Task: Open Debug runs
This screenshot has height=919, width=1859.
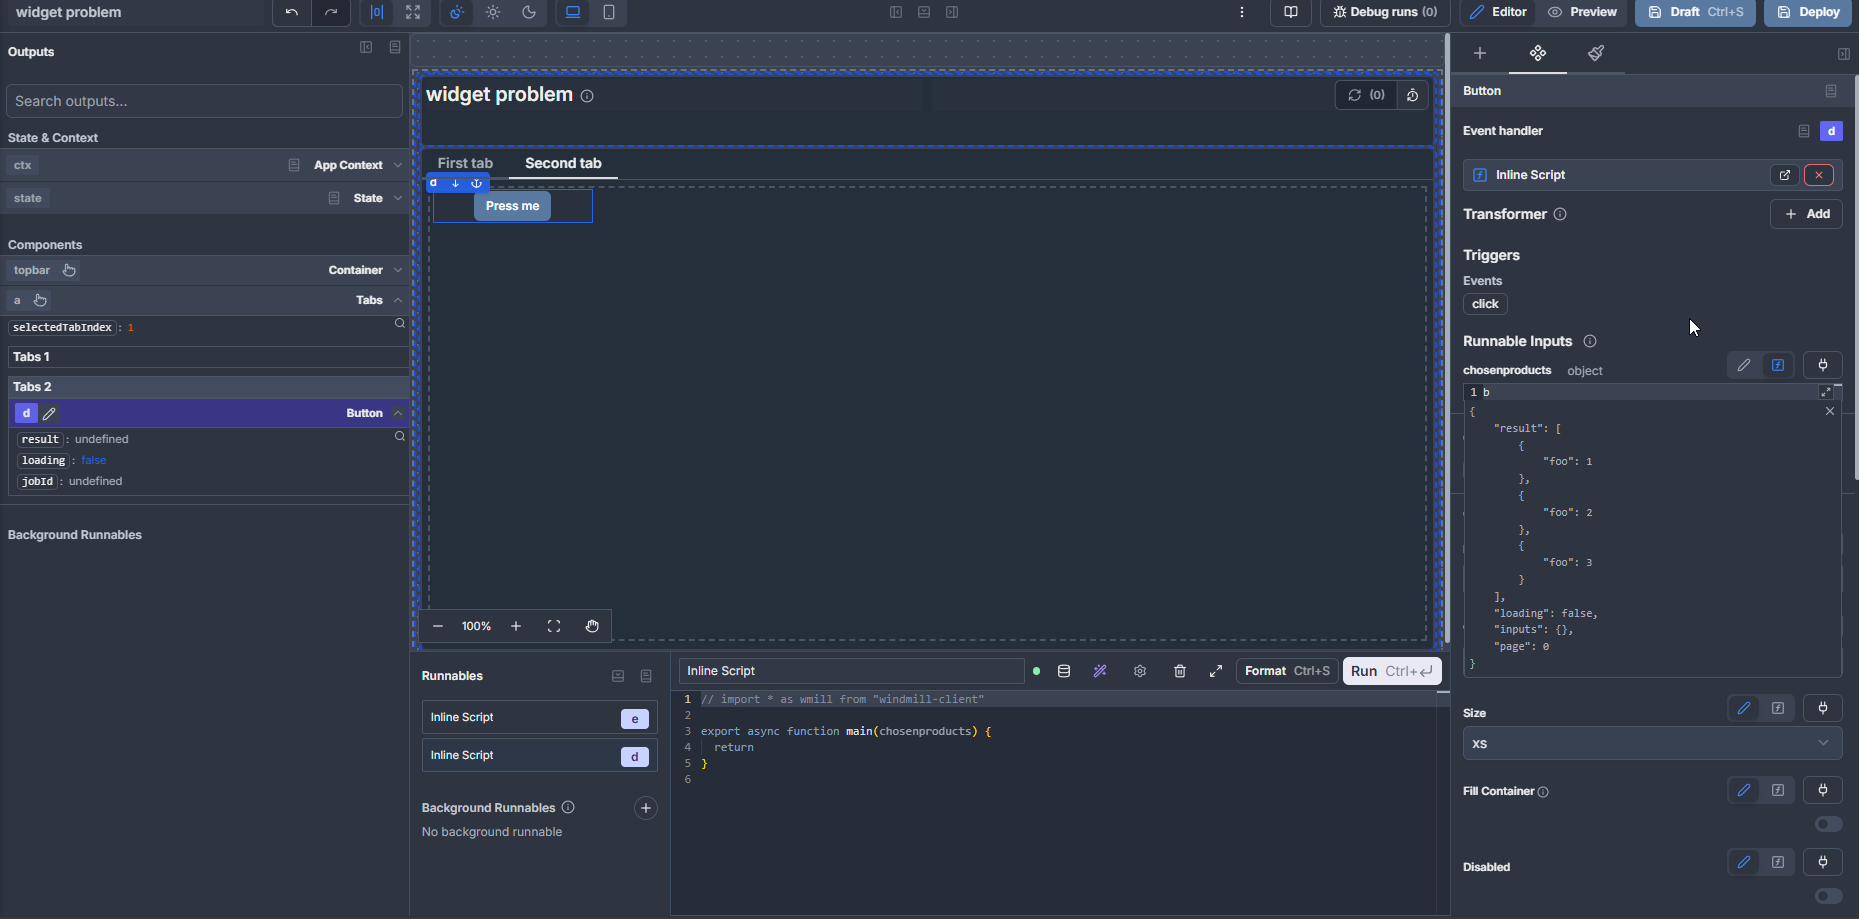Action: (1386, 12)
